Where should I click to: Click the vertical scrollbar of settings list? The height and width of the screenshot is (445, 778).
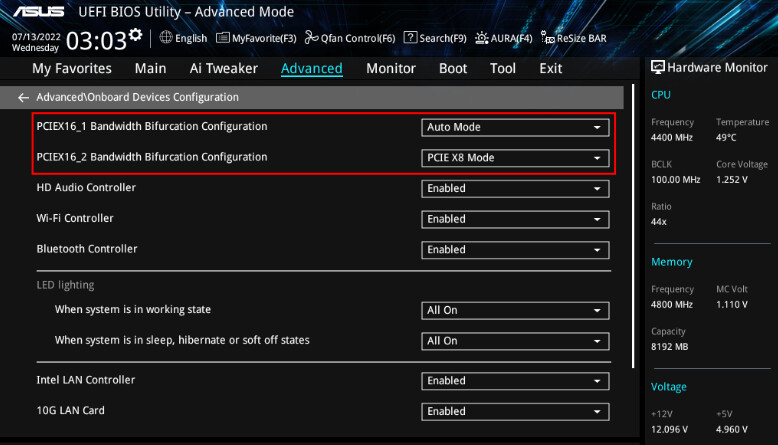633,226
